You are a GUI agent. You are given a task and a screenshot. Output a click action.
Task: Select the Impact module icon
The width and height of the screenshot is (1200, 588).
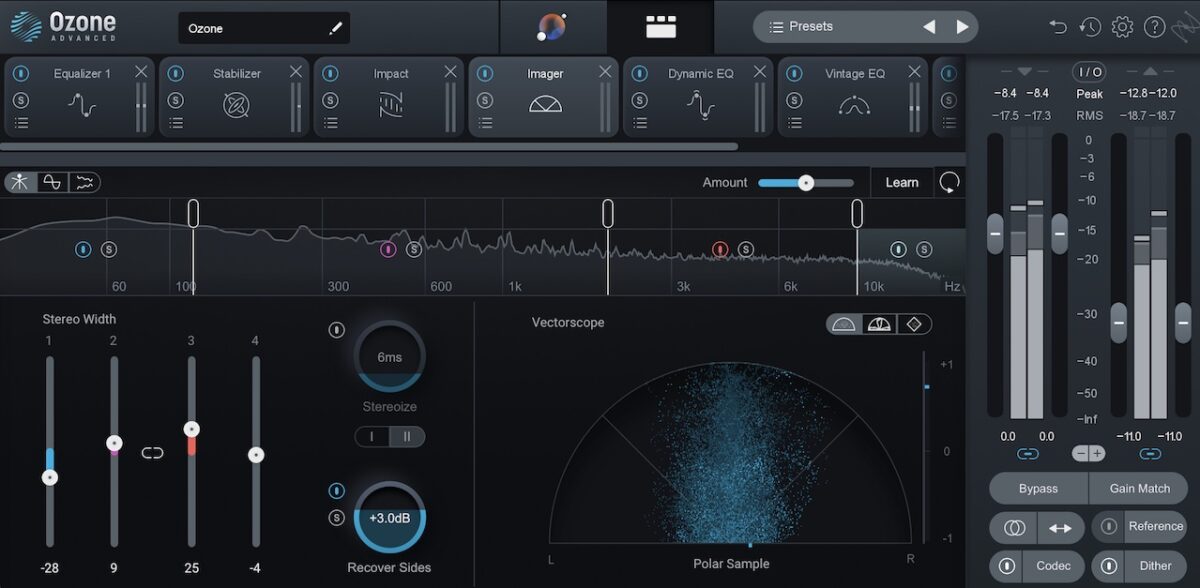391,104
